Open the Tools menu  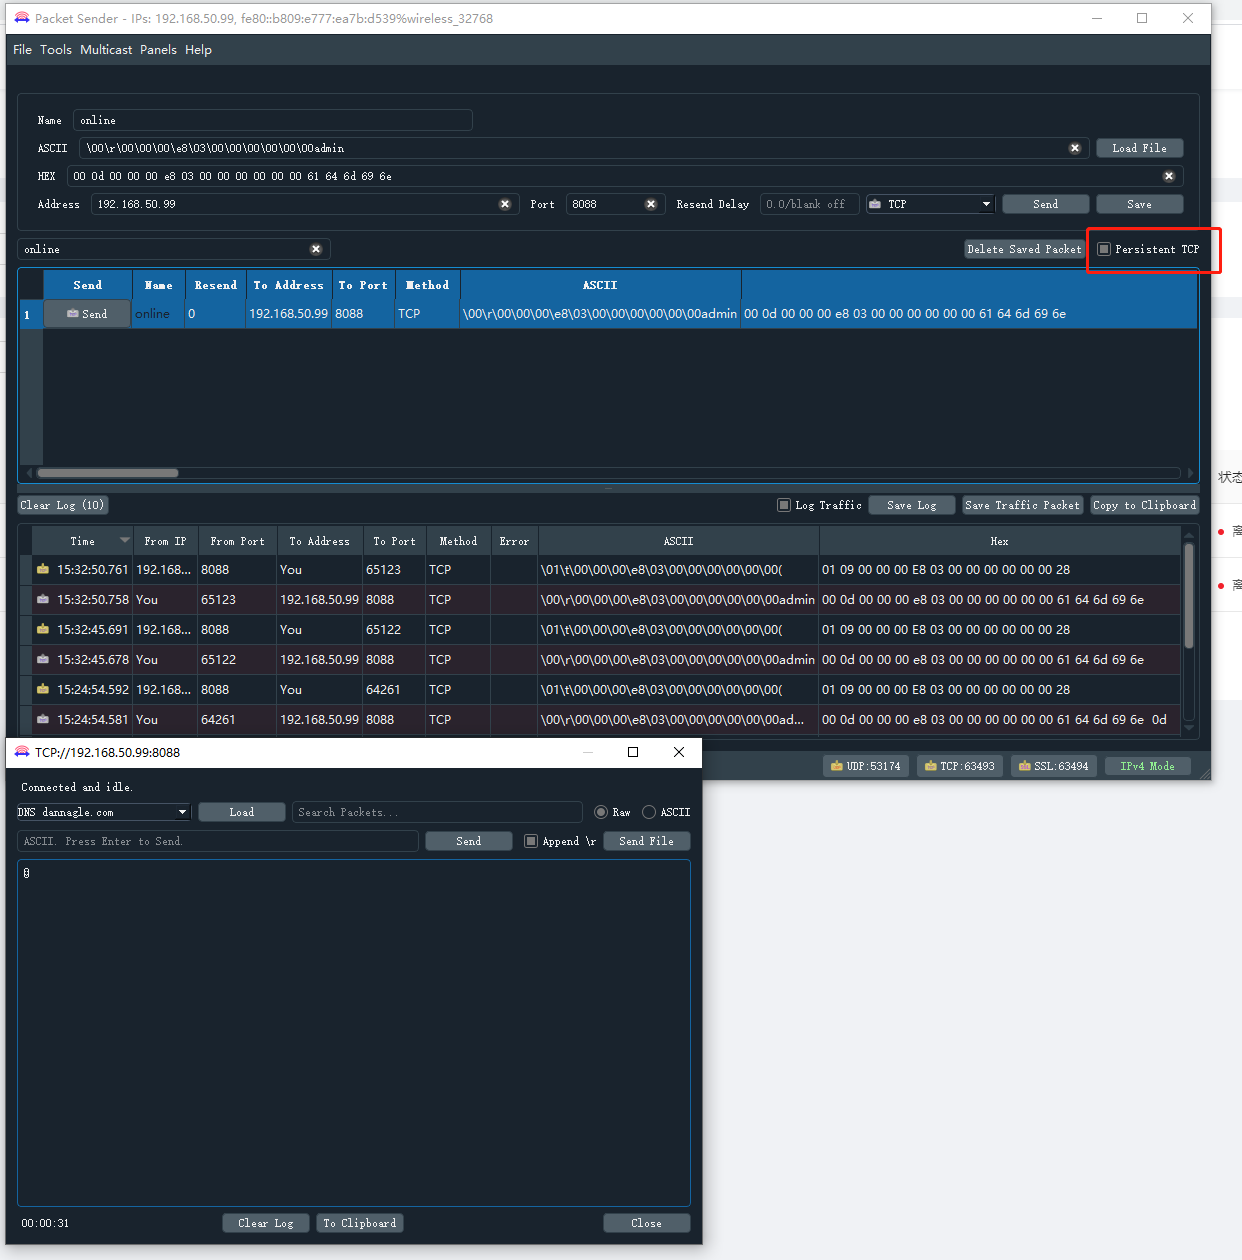click(55, 49)
